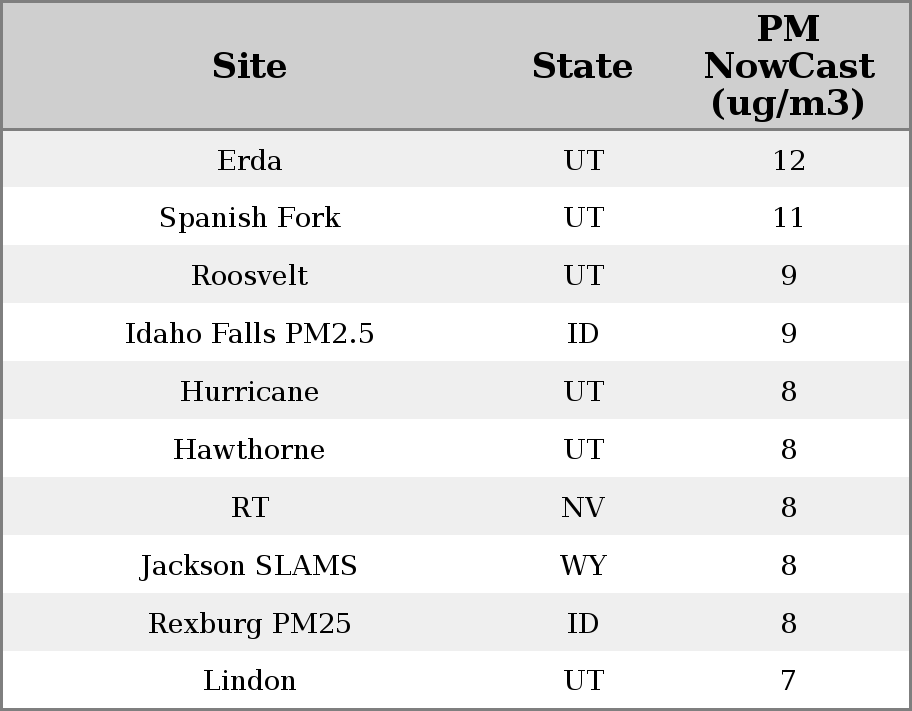
Task: Click the WY state cell
Action: click(583, 566)
